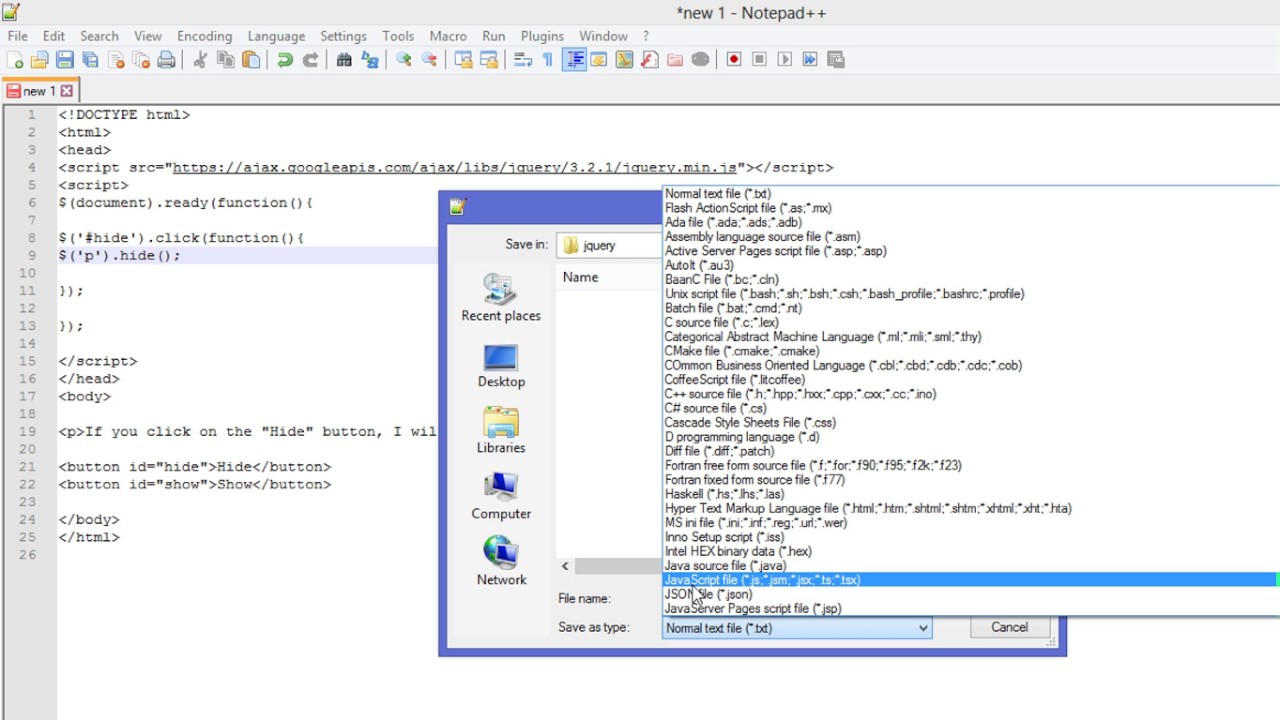Choose Normal text file (*.txt) in list
Screen dimensions: 1280x720
pyautogui.click(x=970, y=194)
